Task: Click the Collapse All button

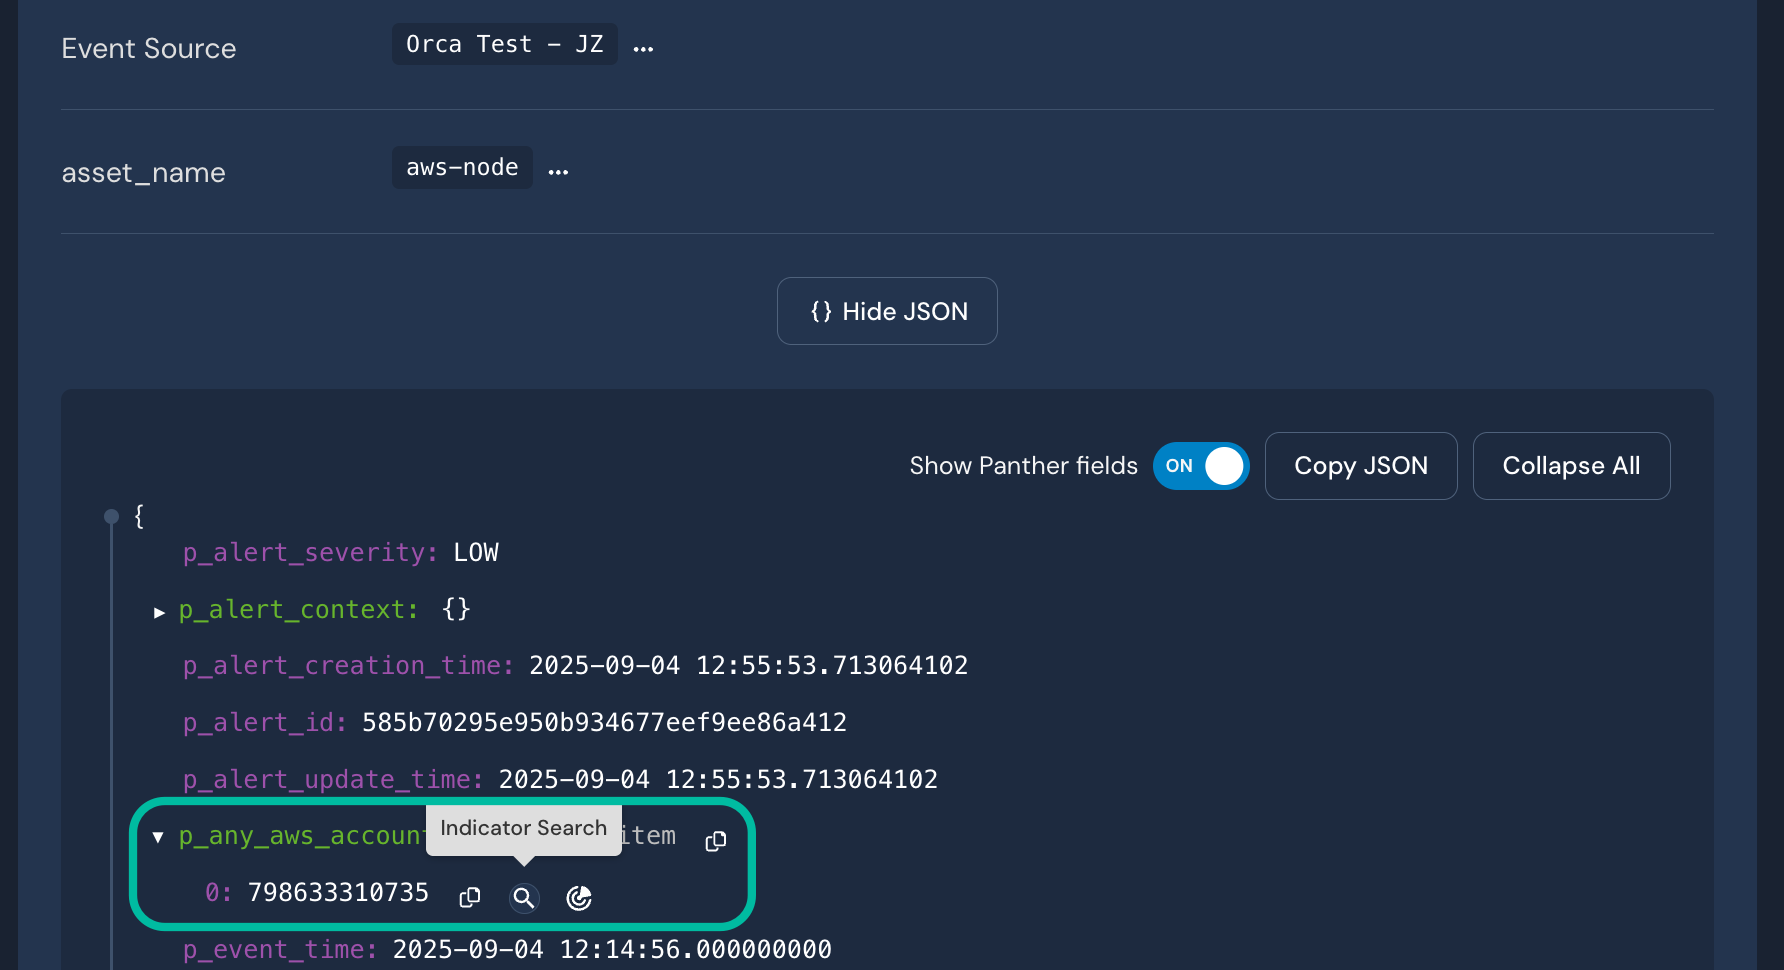Action: (x=1571, y=466)
